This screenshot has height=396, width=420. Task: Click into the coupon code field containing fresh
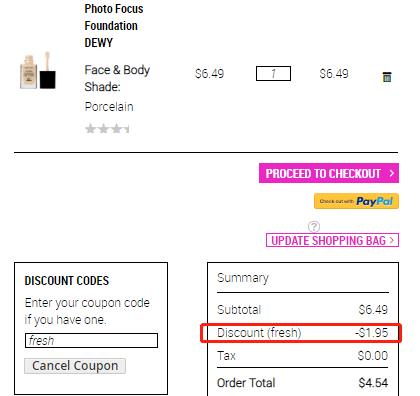91,340
